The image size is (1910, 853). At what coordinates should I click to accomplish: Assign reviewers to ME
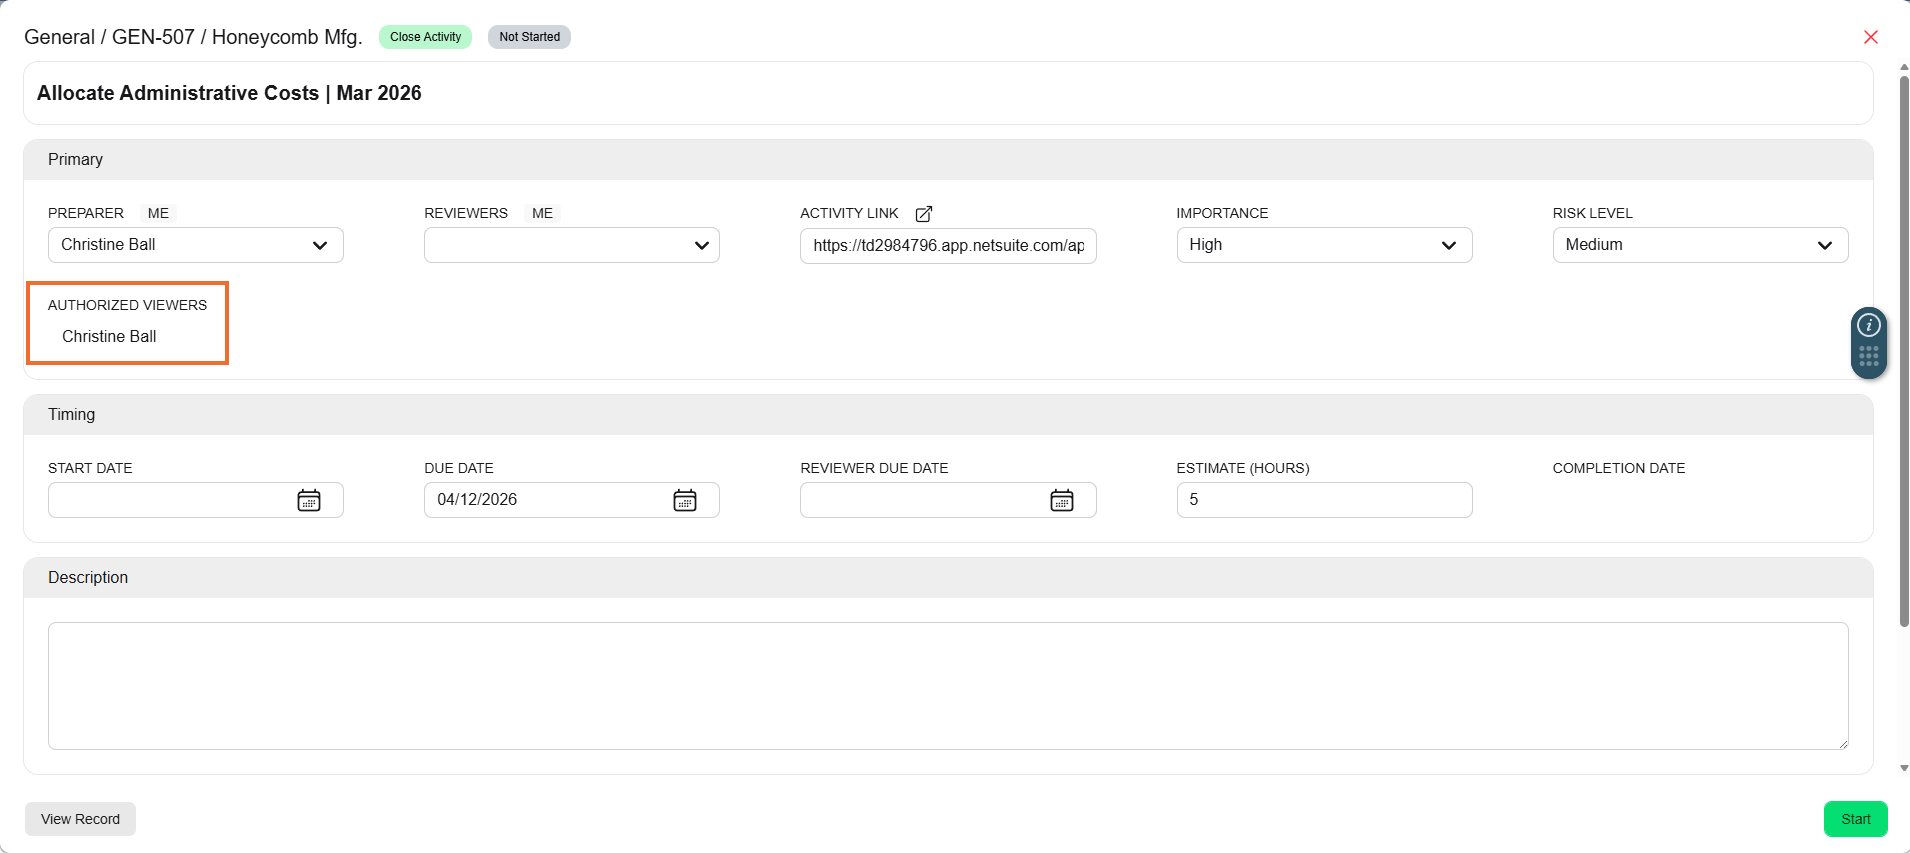542,213
